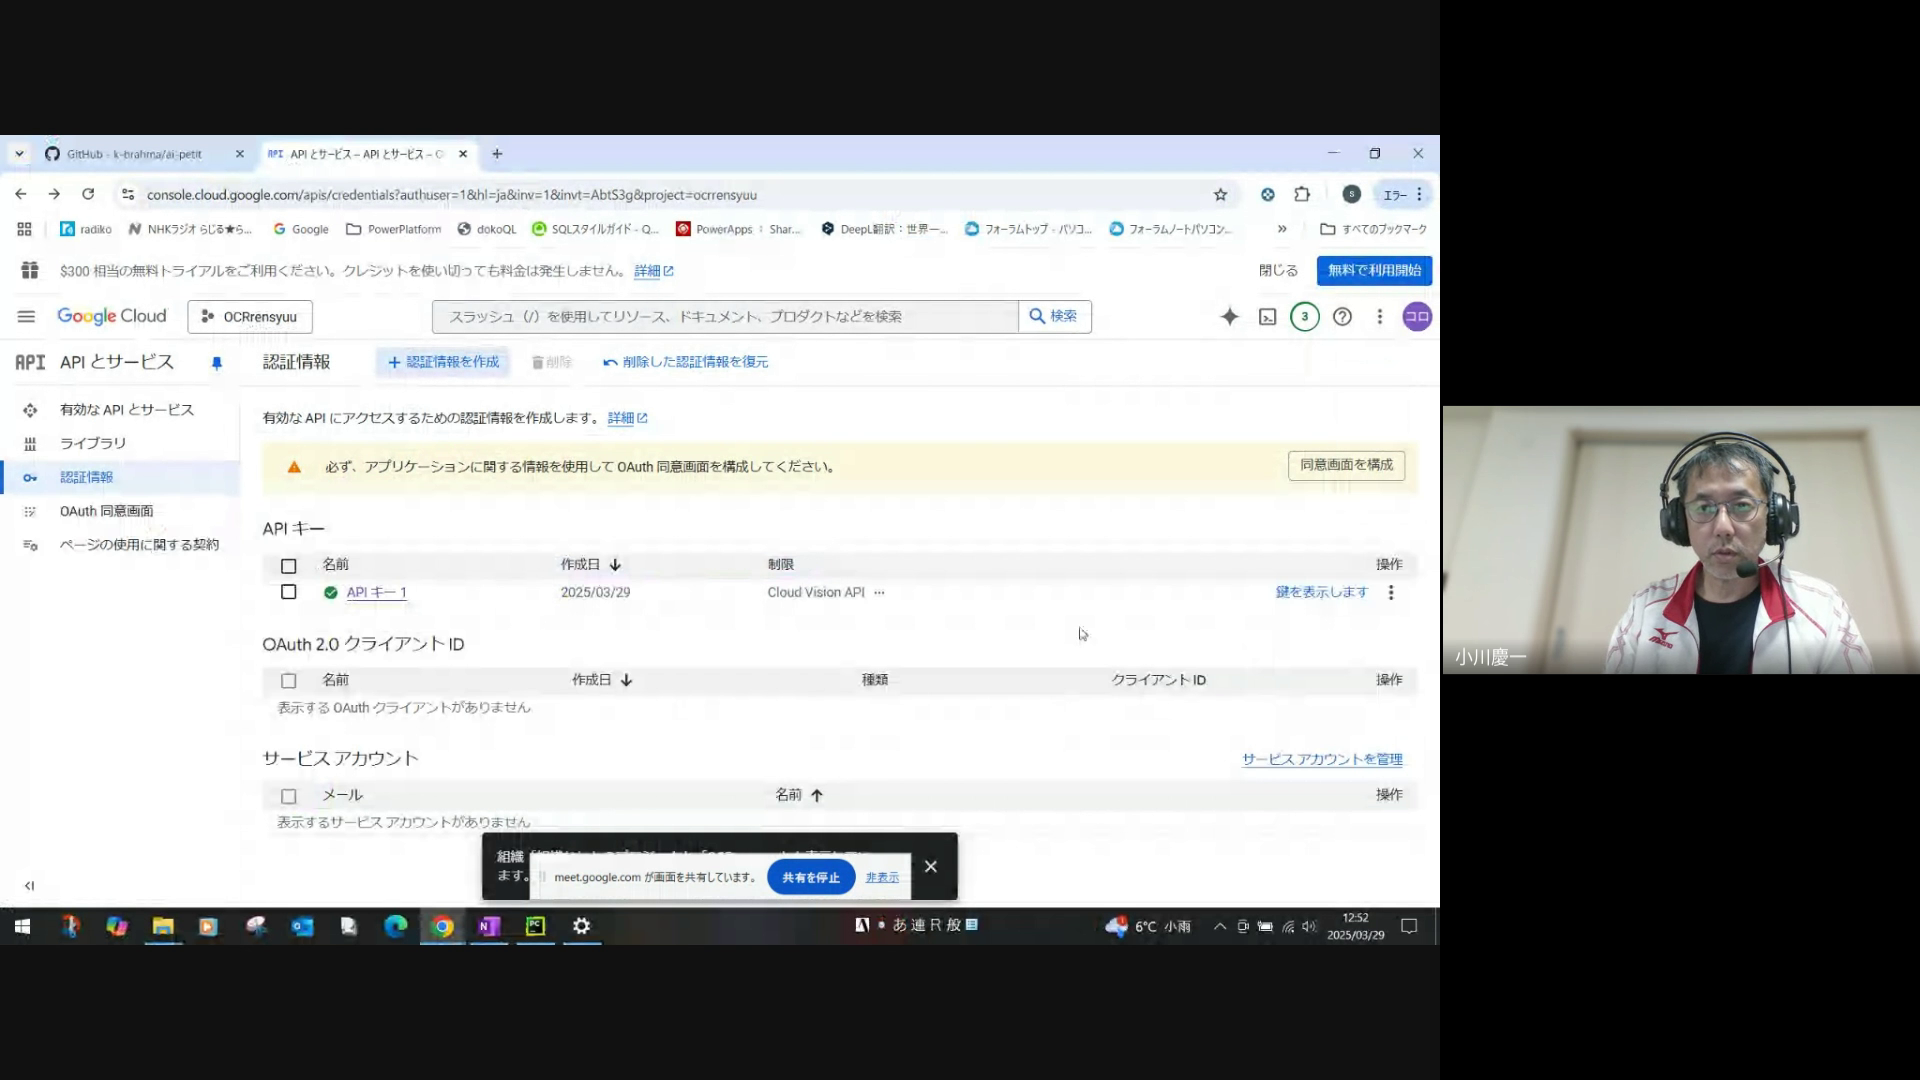Screen dimensions: 1920x1080
Task: Open more actions menu for API キー 1
Action: [1391, 593]
